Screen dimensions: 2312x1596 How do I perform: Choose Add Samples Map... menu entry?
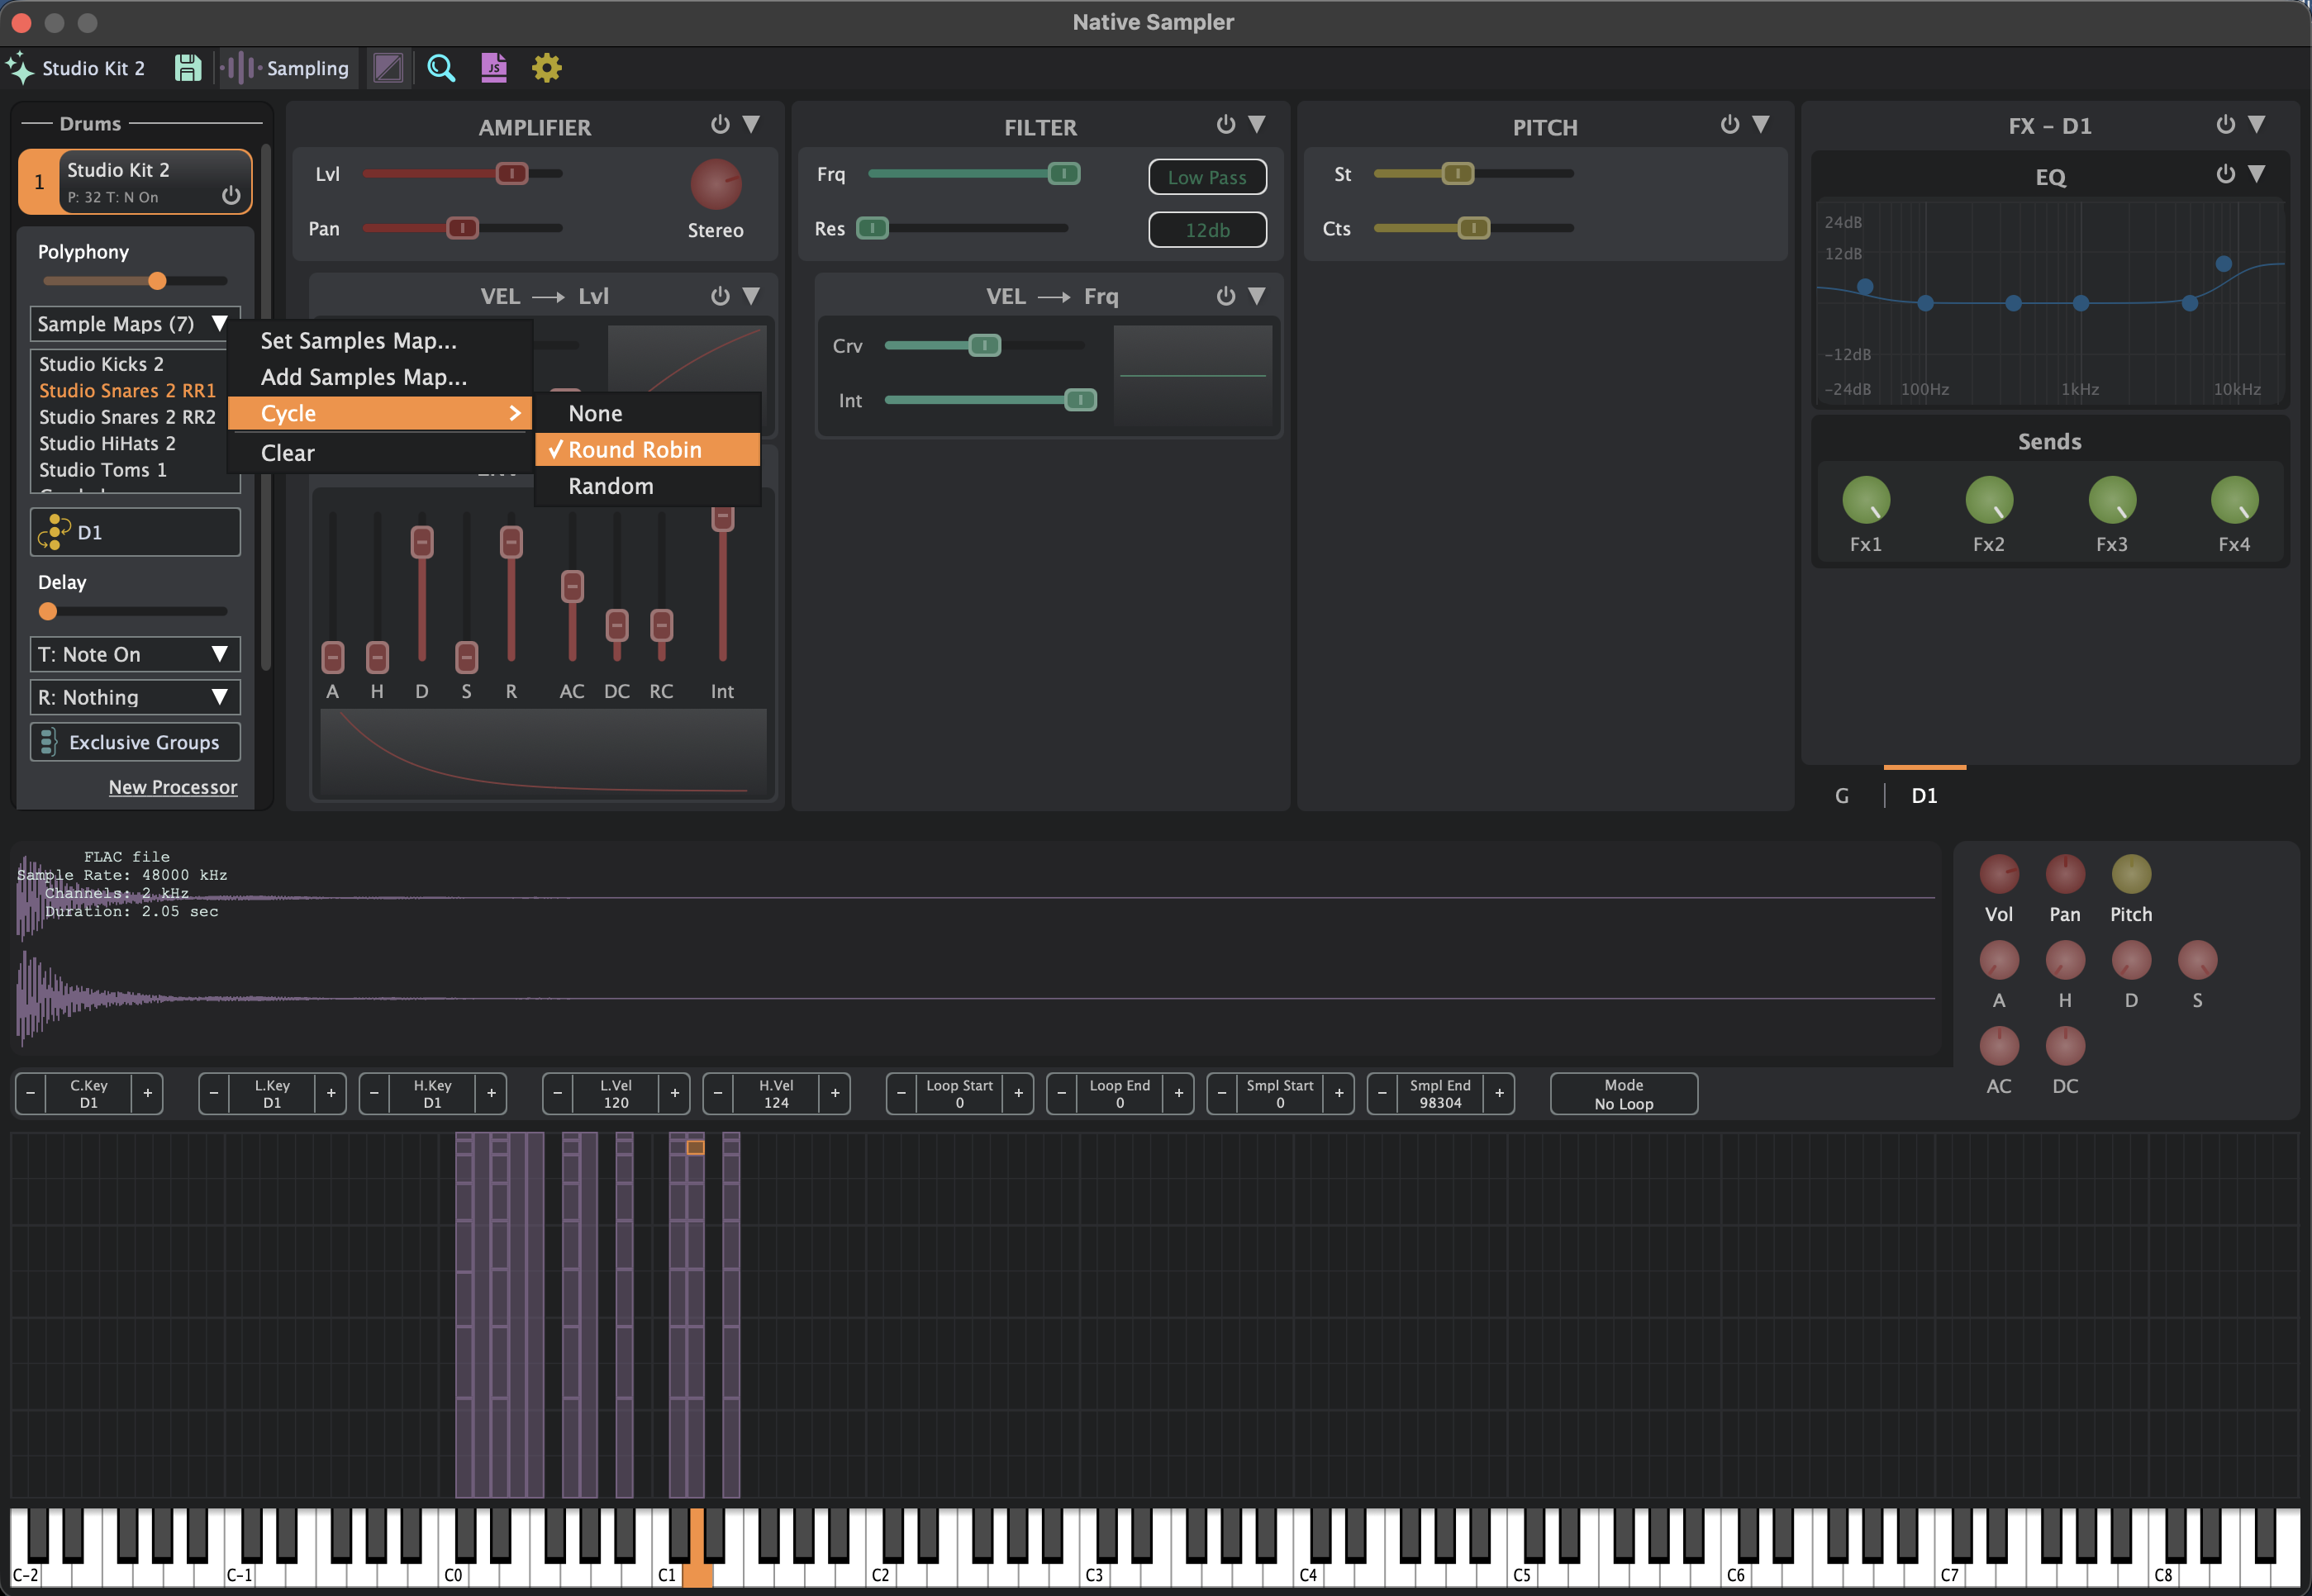(x=363, y=377)
